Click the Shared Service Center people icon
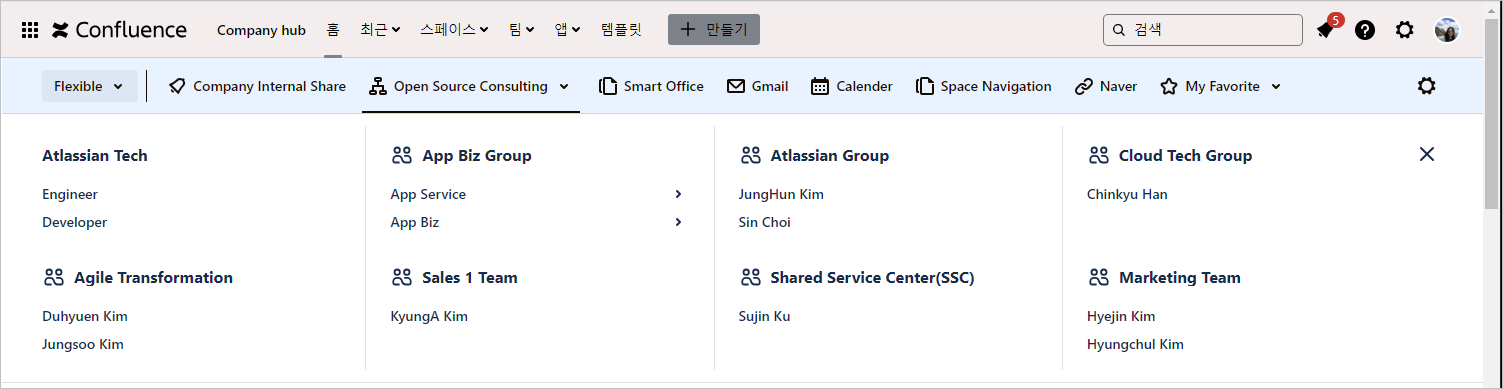 point(750,277)
